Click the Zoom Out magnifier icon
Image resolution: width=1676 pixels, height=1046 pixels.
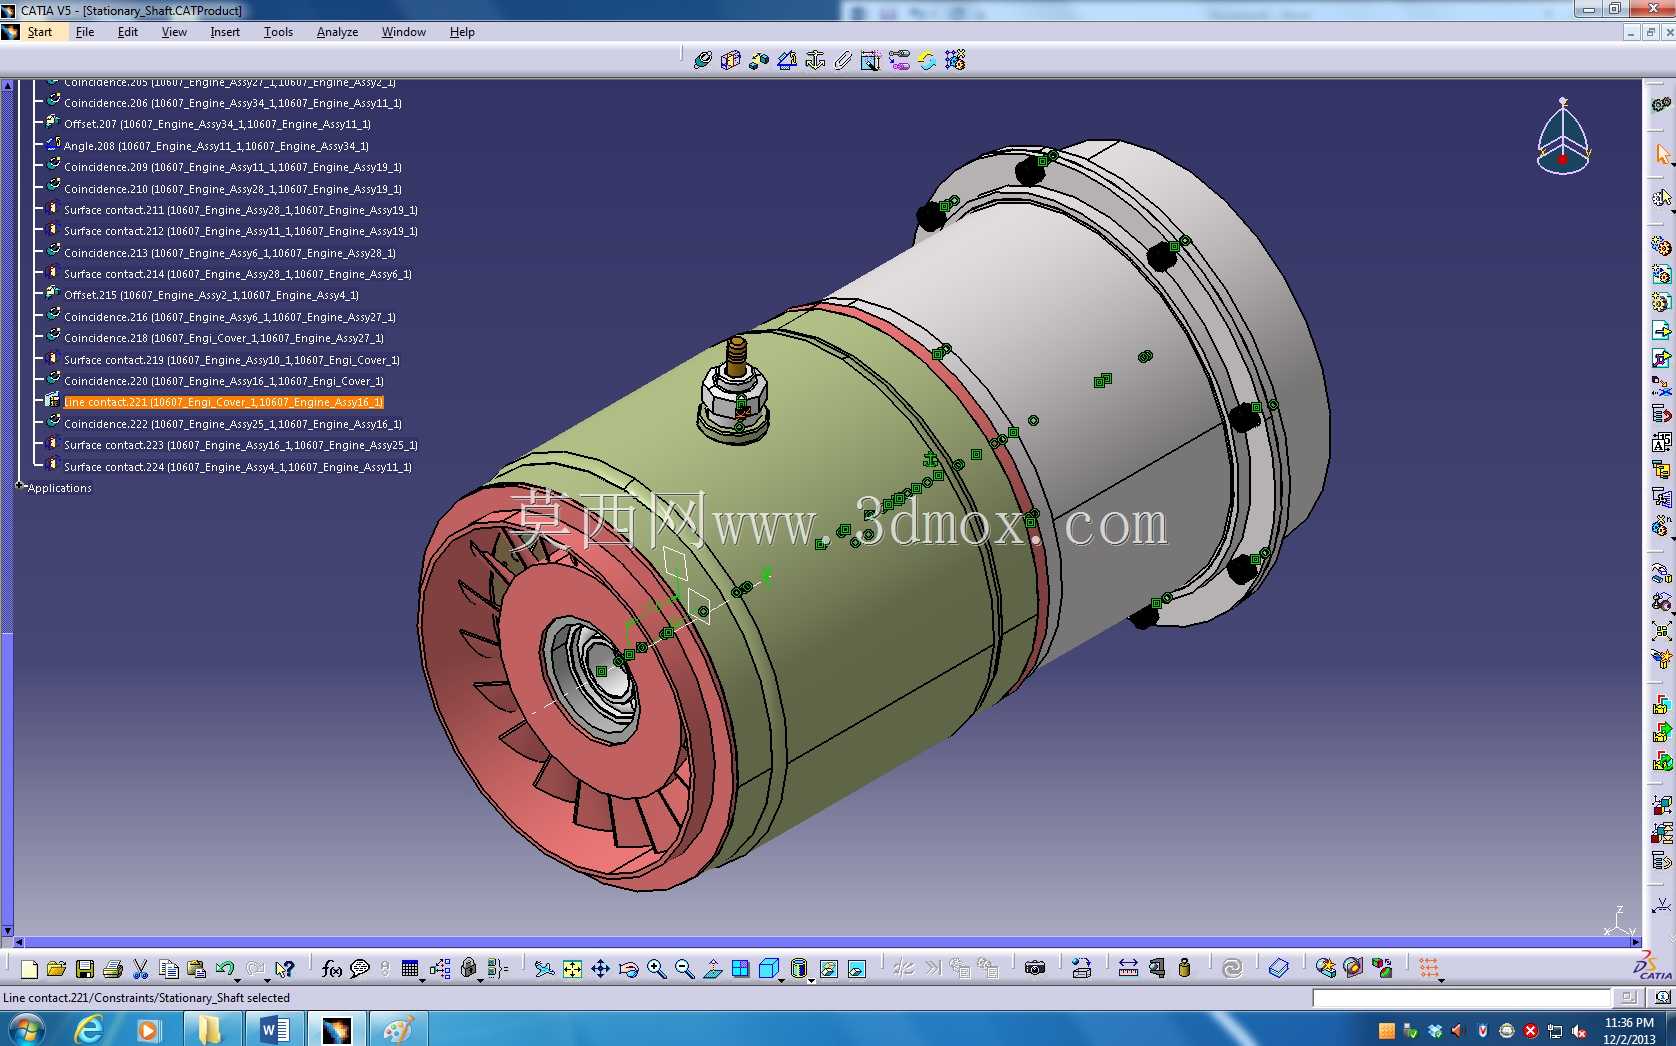click(x=684, y=968)
